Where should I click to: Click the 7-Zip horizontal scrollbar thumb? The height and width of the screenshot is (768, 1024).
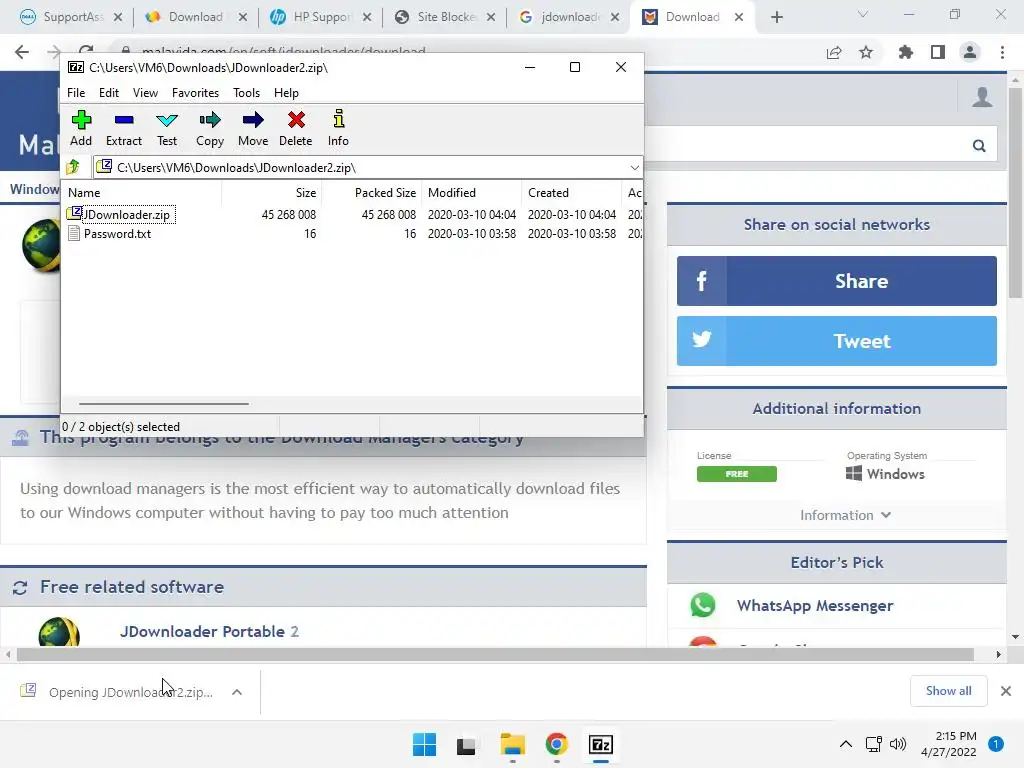click(163, 404)
